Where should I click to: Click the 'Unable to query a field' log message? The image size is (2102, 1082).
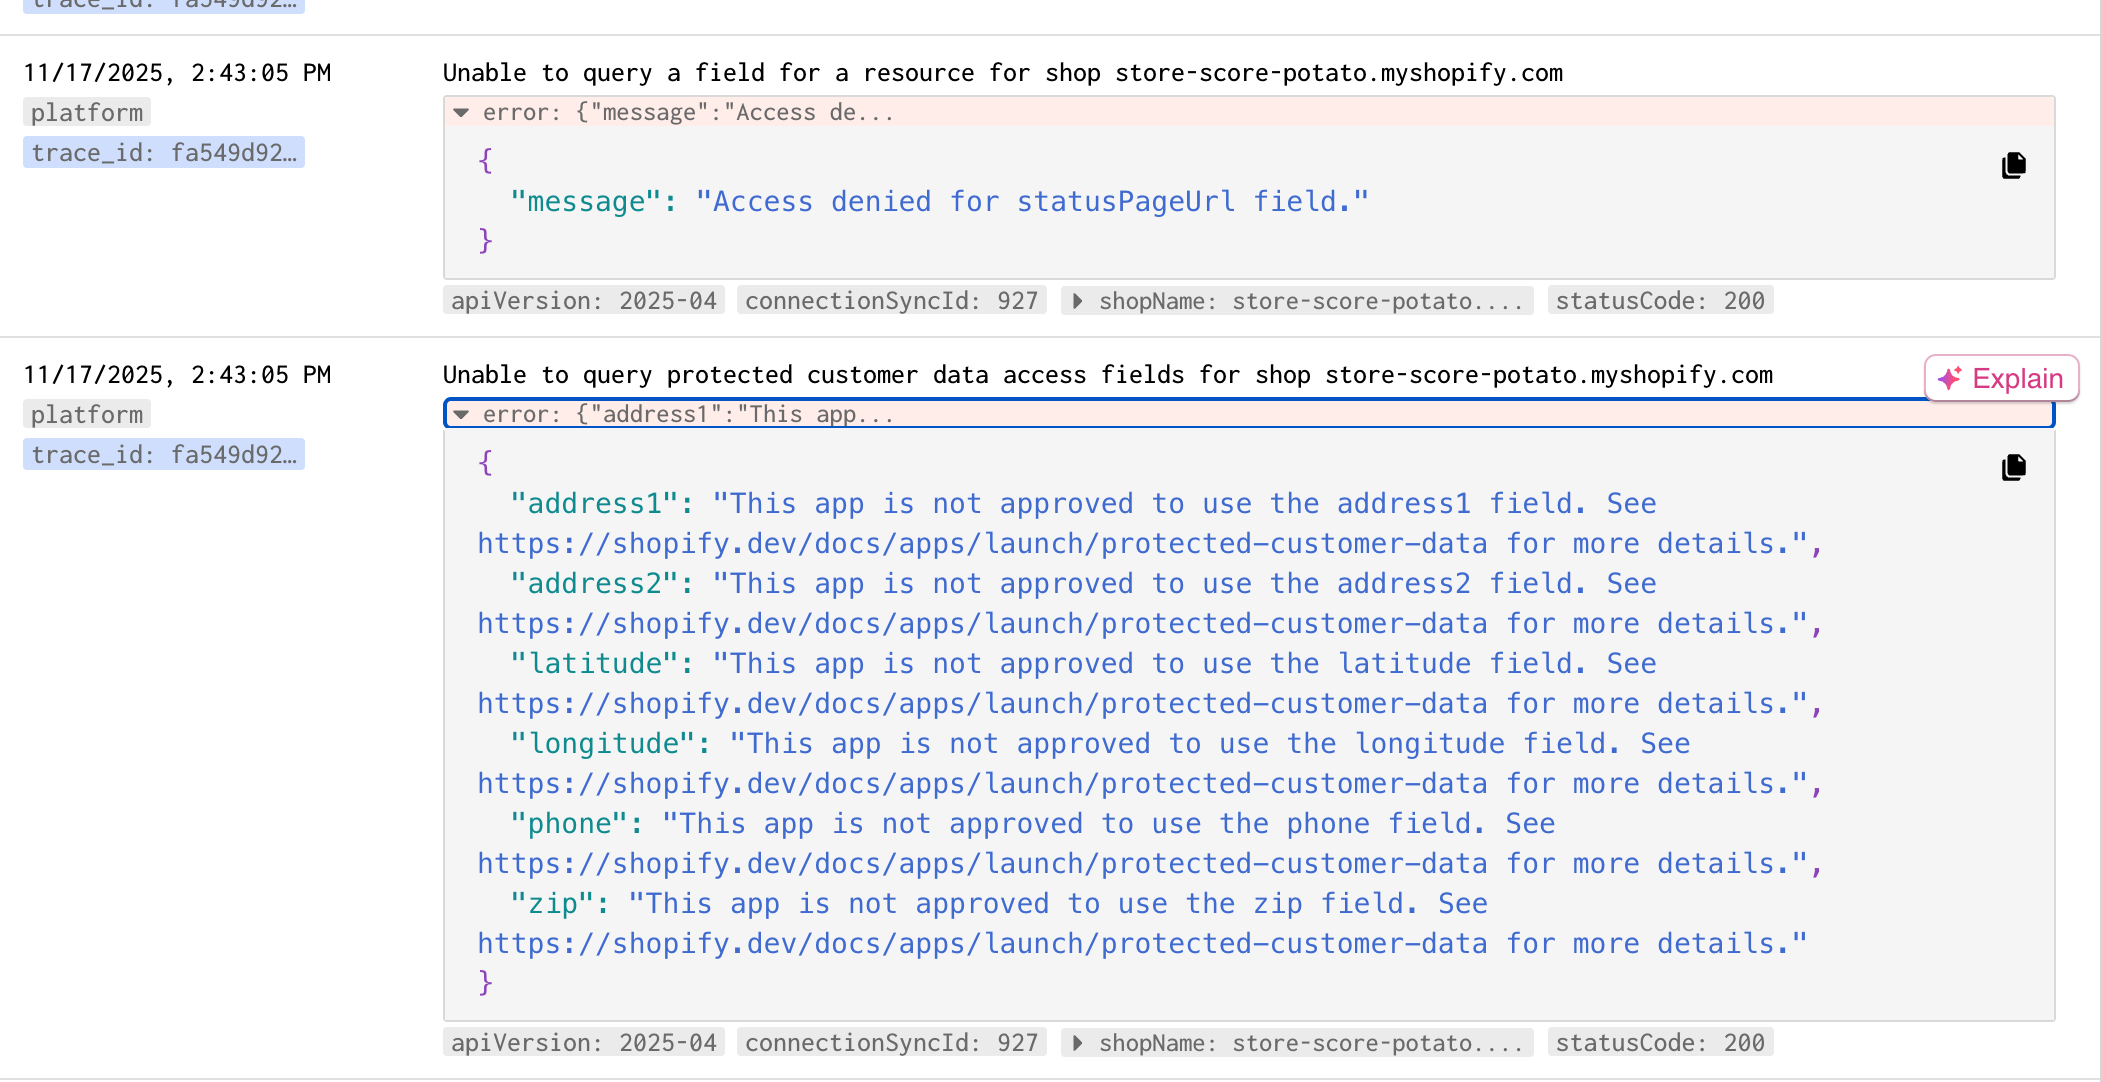click(1002, 73)
